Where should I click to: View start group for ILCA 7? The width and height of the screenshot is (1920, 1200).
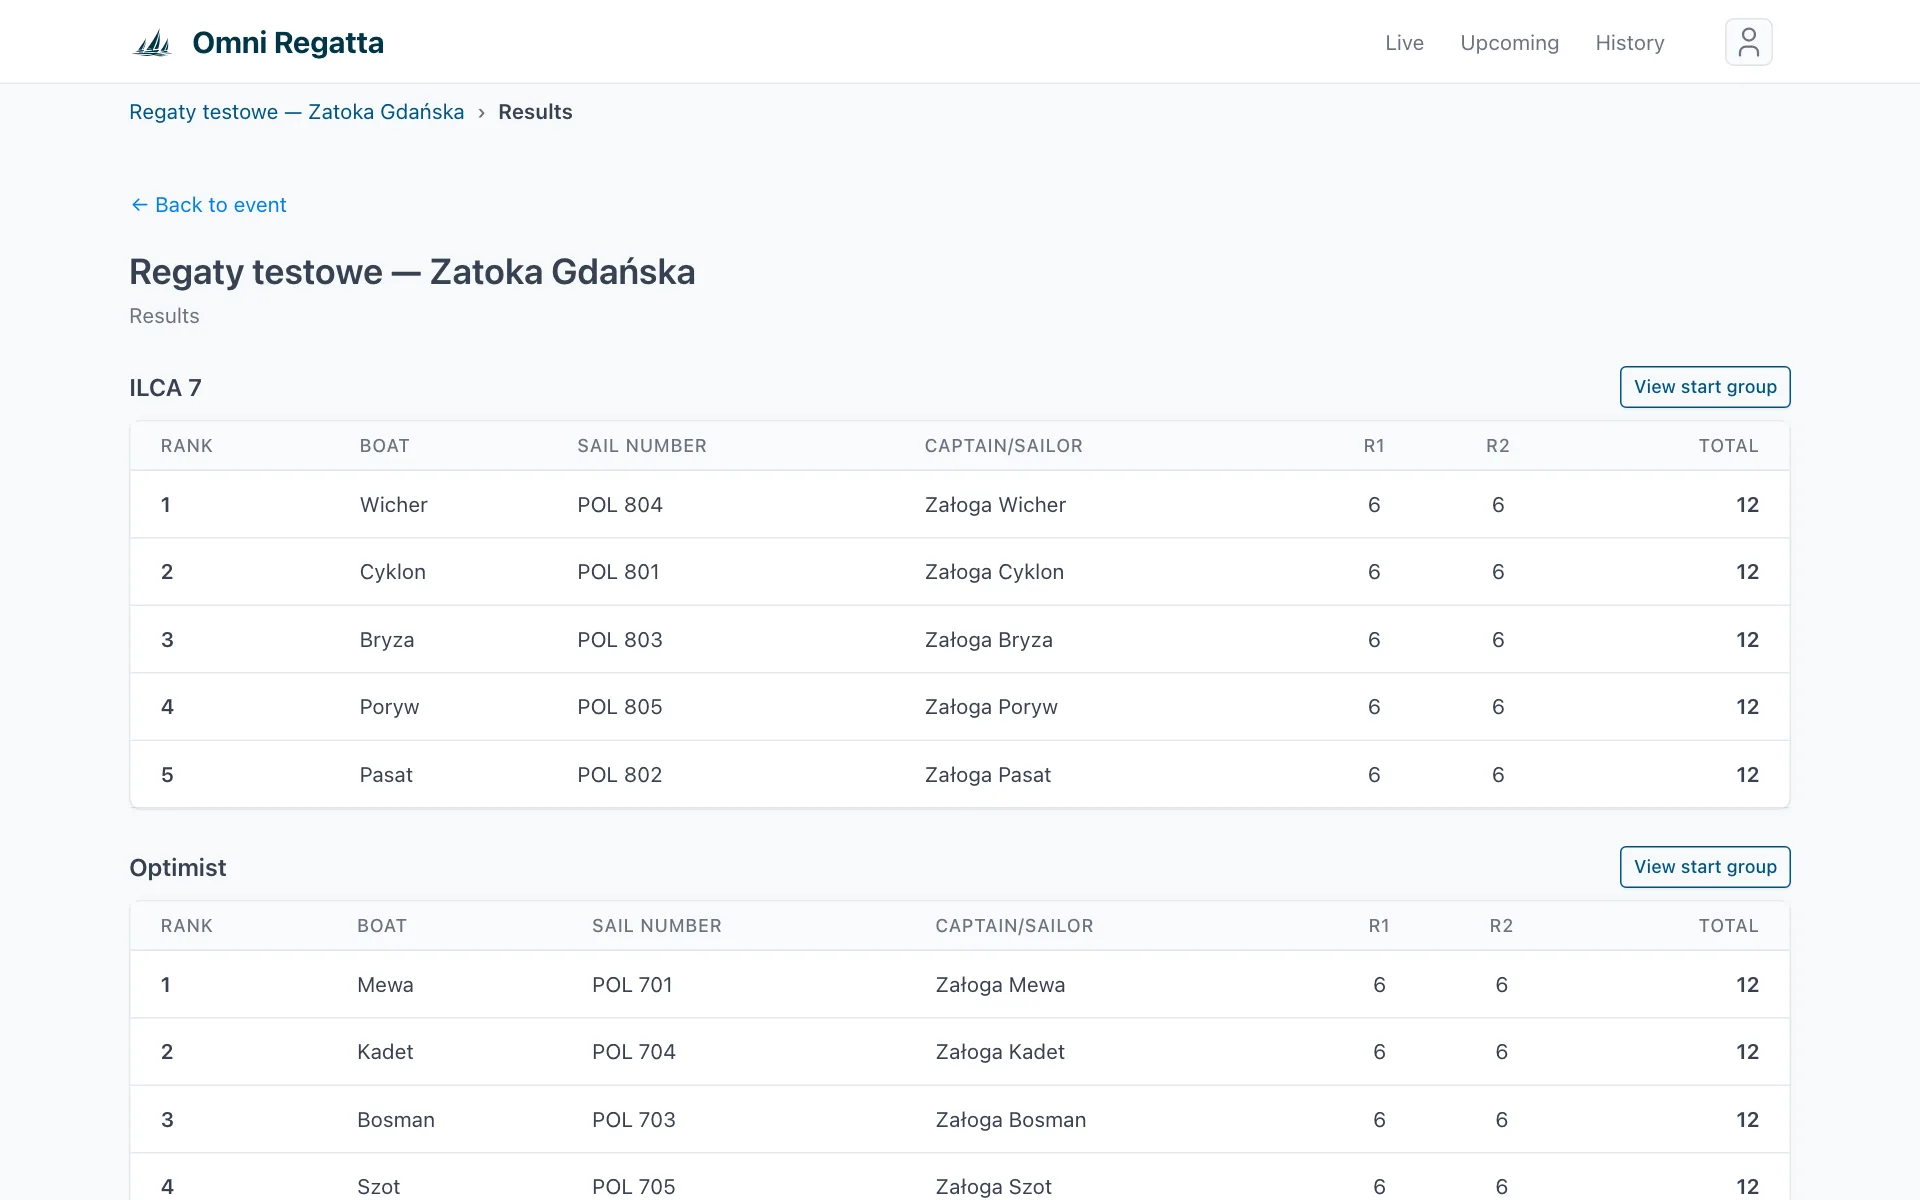(x=1705, y=387)
